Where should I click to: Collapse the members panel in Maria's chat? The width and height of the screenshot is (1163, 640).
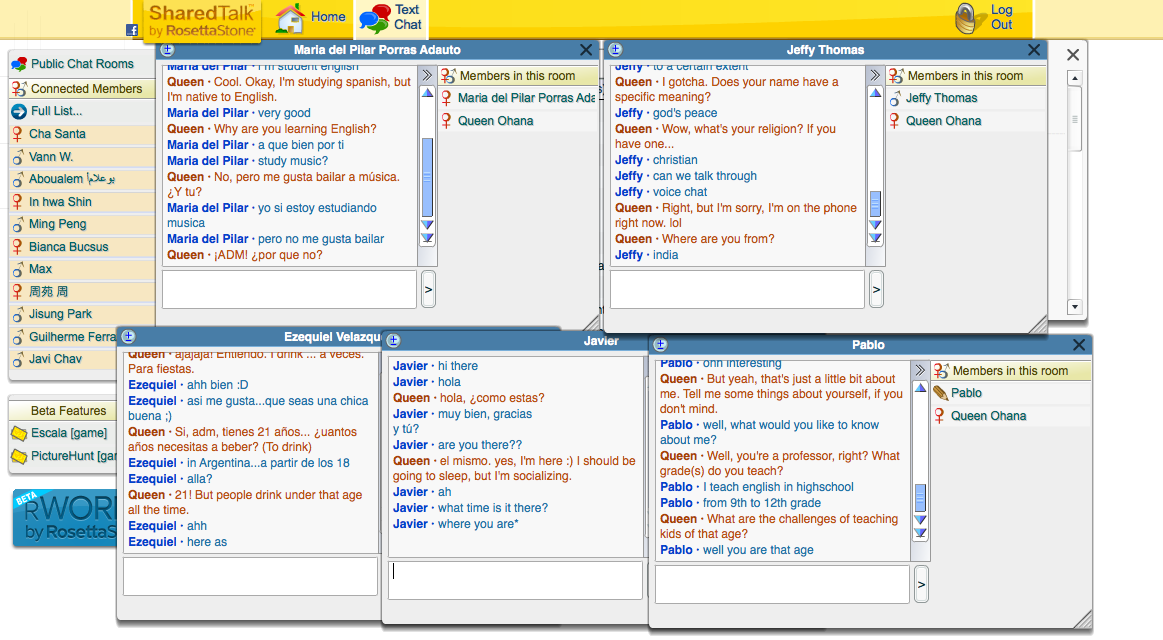click(427, 75)
